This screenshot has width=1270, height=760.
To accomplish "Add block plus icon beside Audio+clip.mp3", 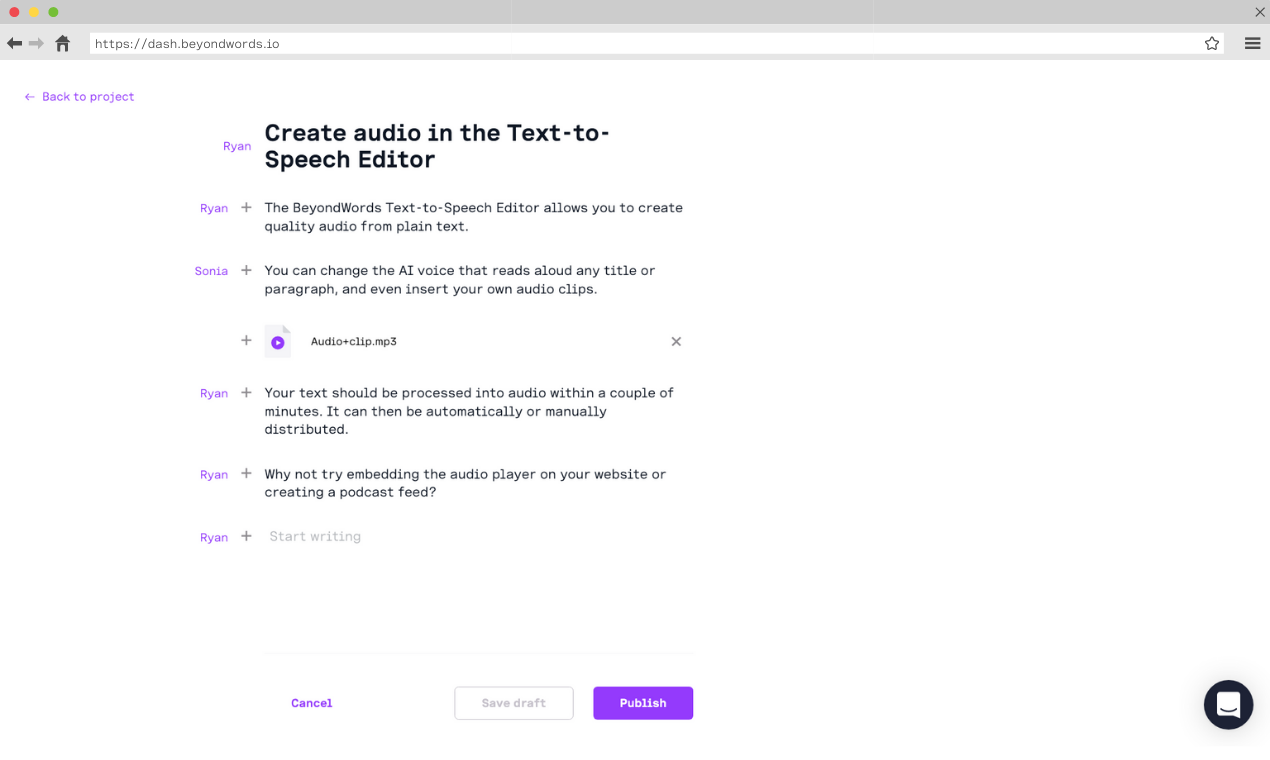I will [246, 340].
